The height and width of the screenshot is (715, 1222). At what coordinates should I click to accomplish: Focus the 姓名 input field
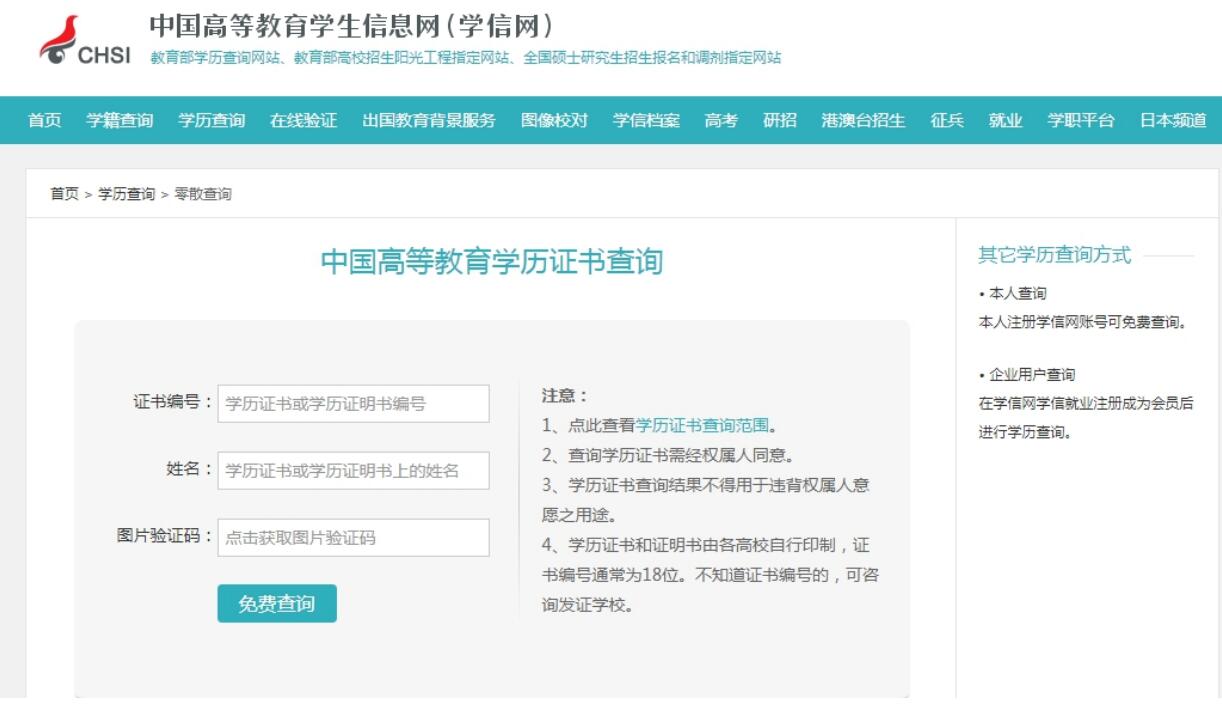tap(353, 470)
